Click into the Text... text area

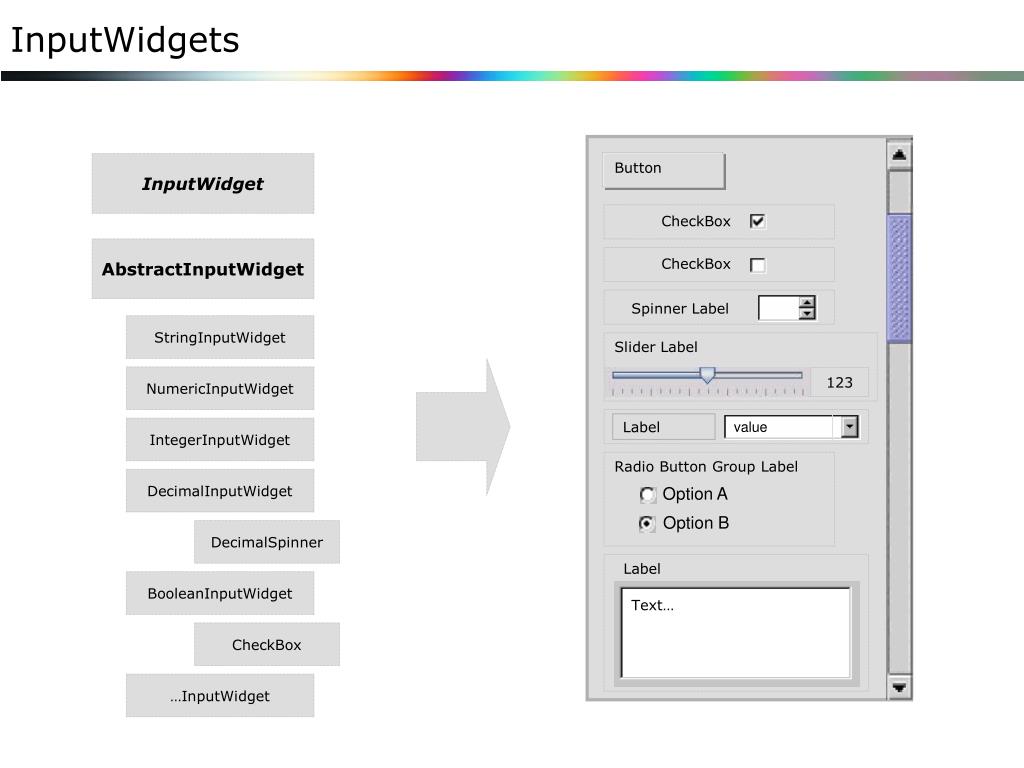736,633
